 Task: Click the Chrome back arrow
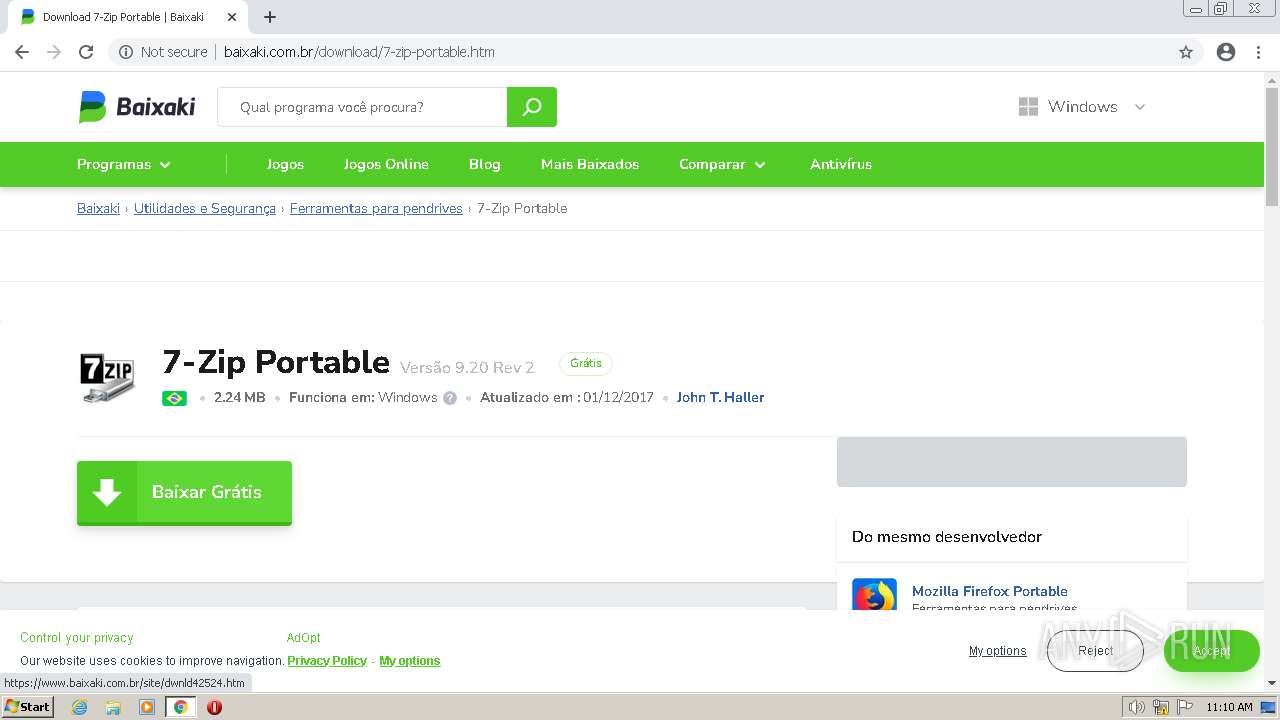(x=22, y=52)
